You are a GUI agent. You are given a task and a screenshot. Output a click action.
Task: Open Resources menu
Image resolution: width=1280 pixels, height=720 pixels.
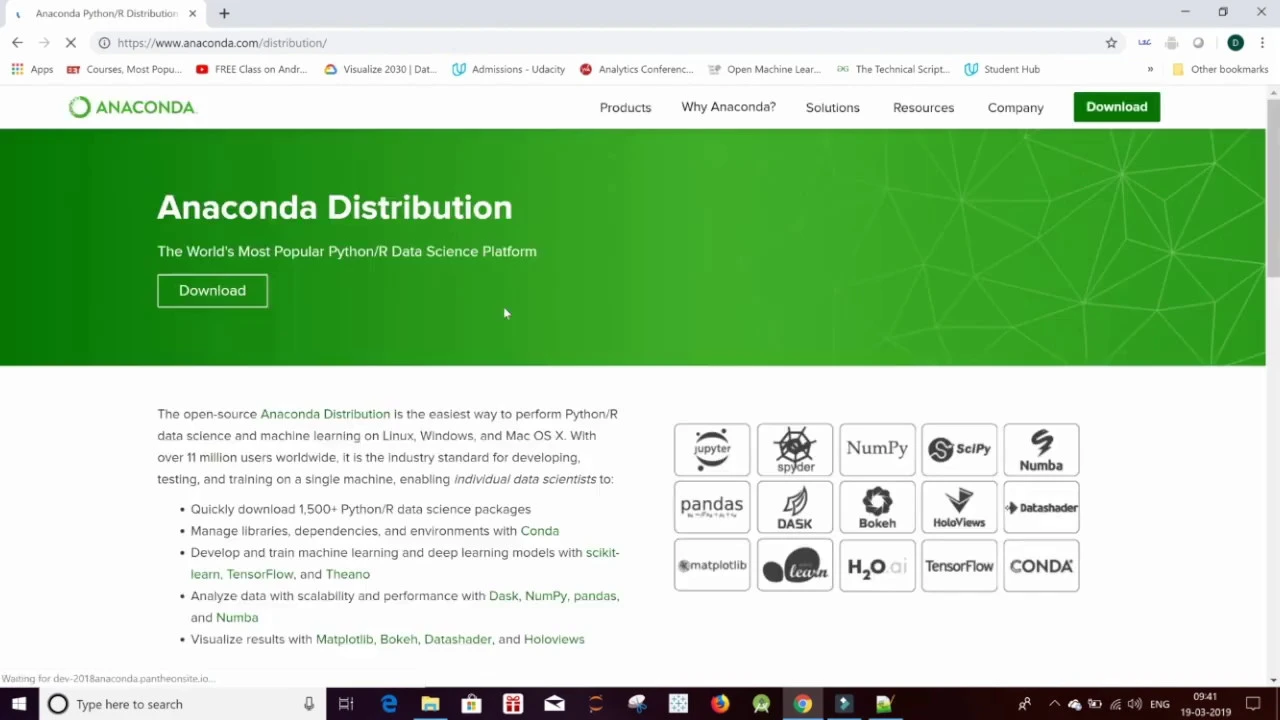click(x=923, y=107)
